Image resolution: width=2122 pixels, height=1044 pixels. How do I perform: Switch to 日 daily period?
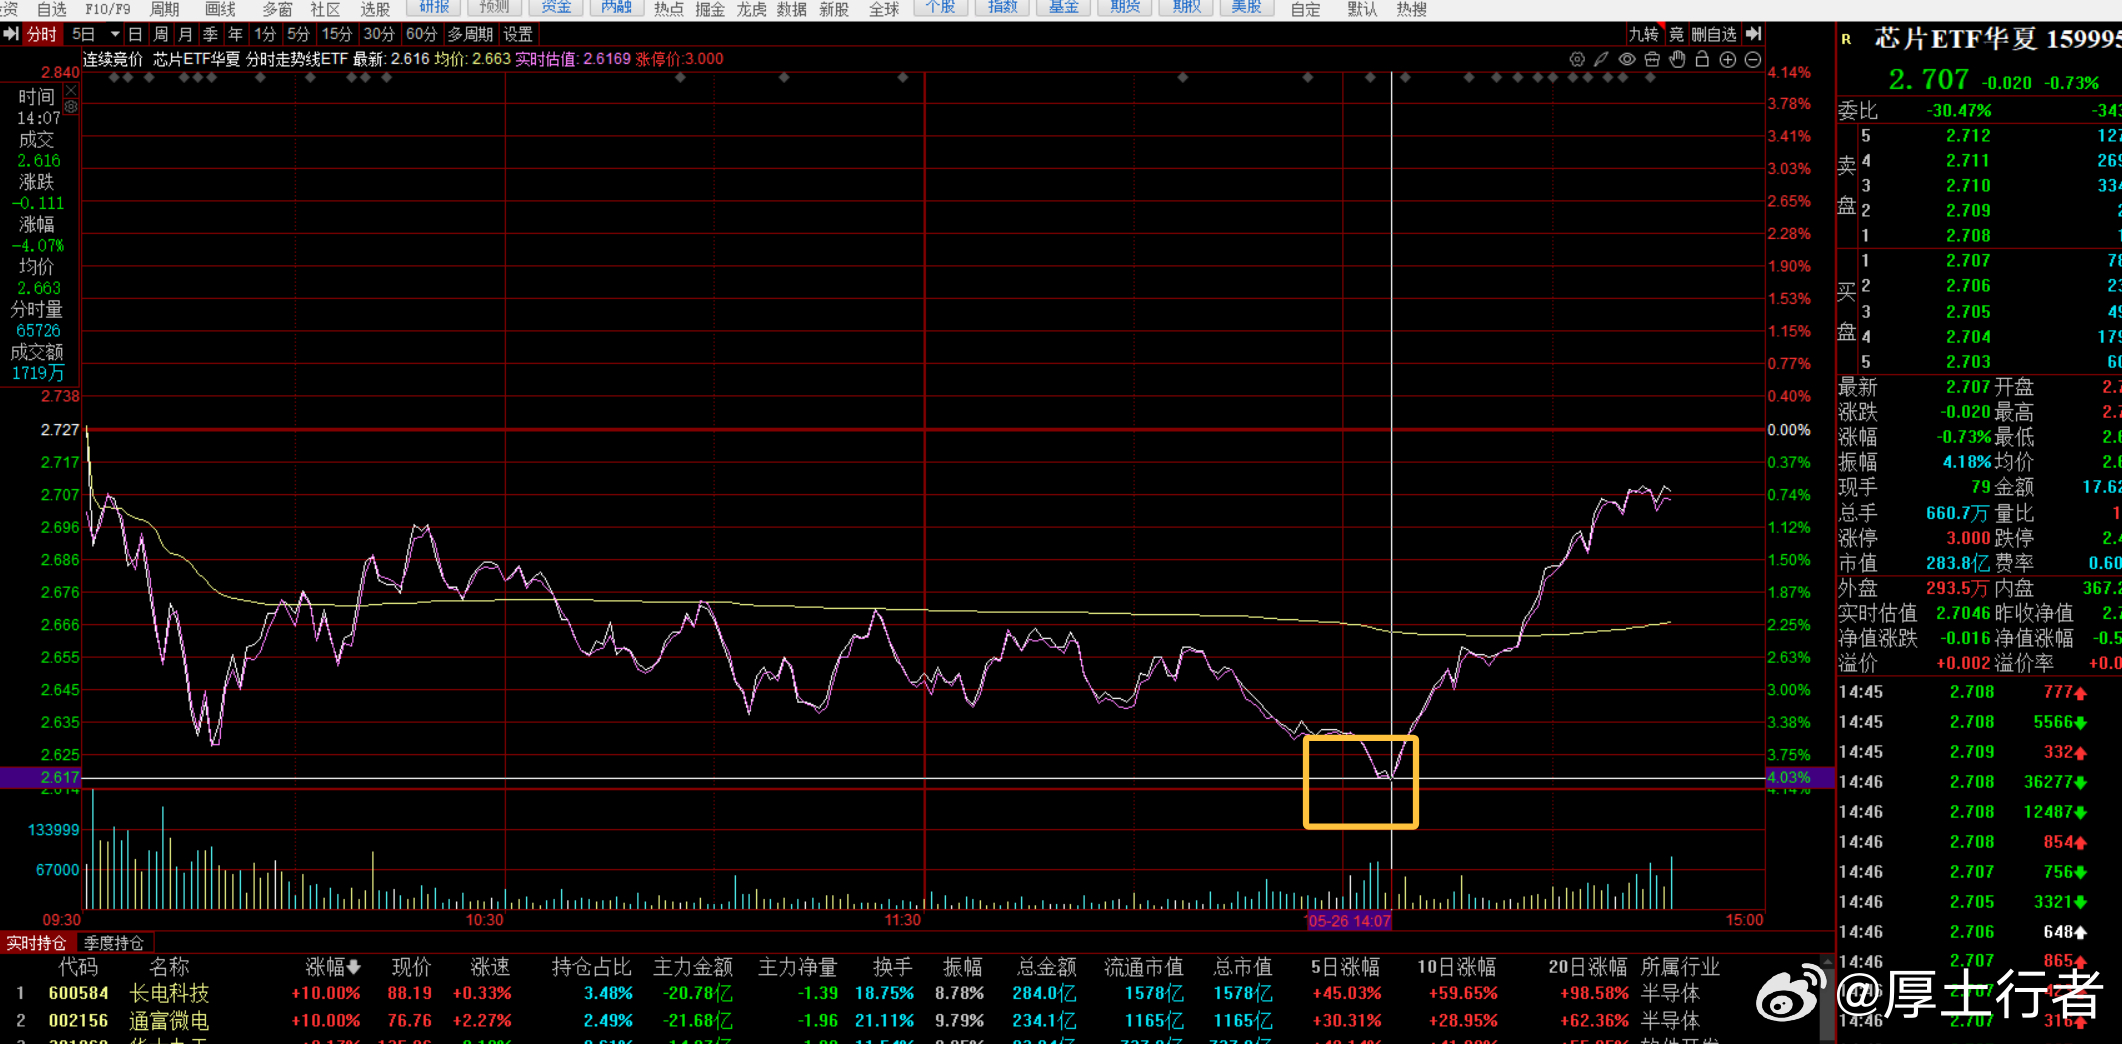[135, 34]
